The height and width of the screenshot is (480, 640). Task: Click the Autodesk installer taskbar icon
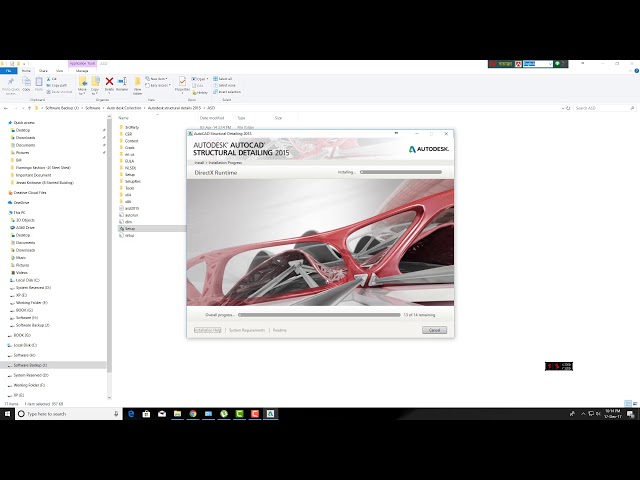click(270, 413)
